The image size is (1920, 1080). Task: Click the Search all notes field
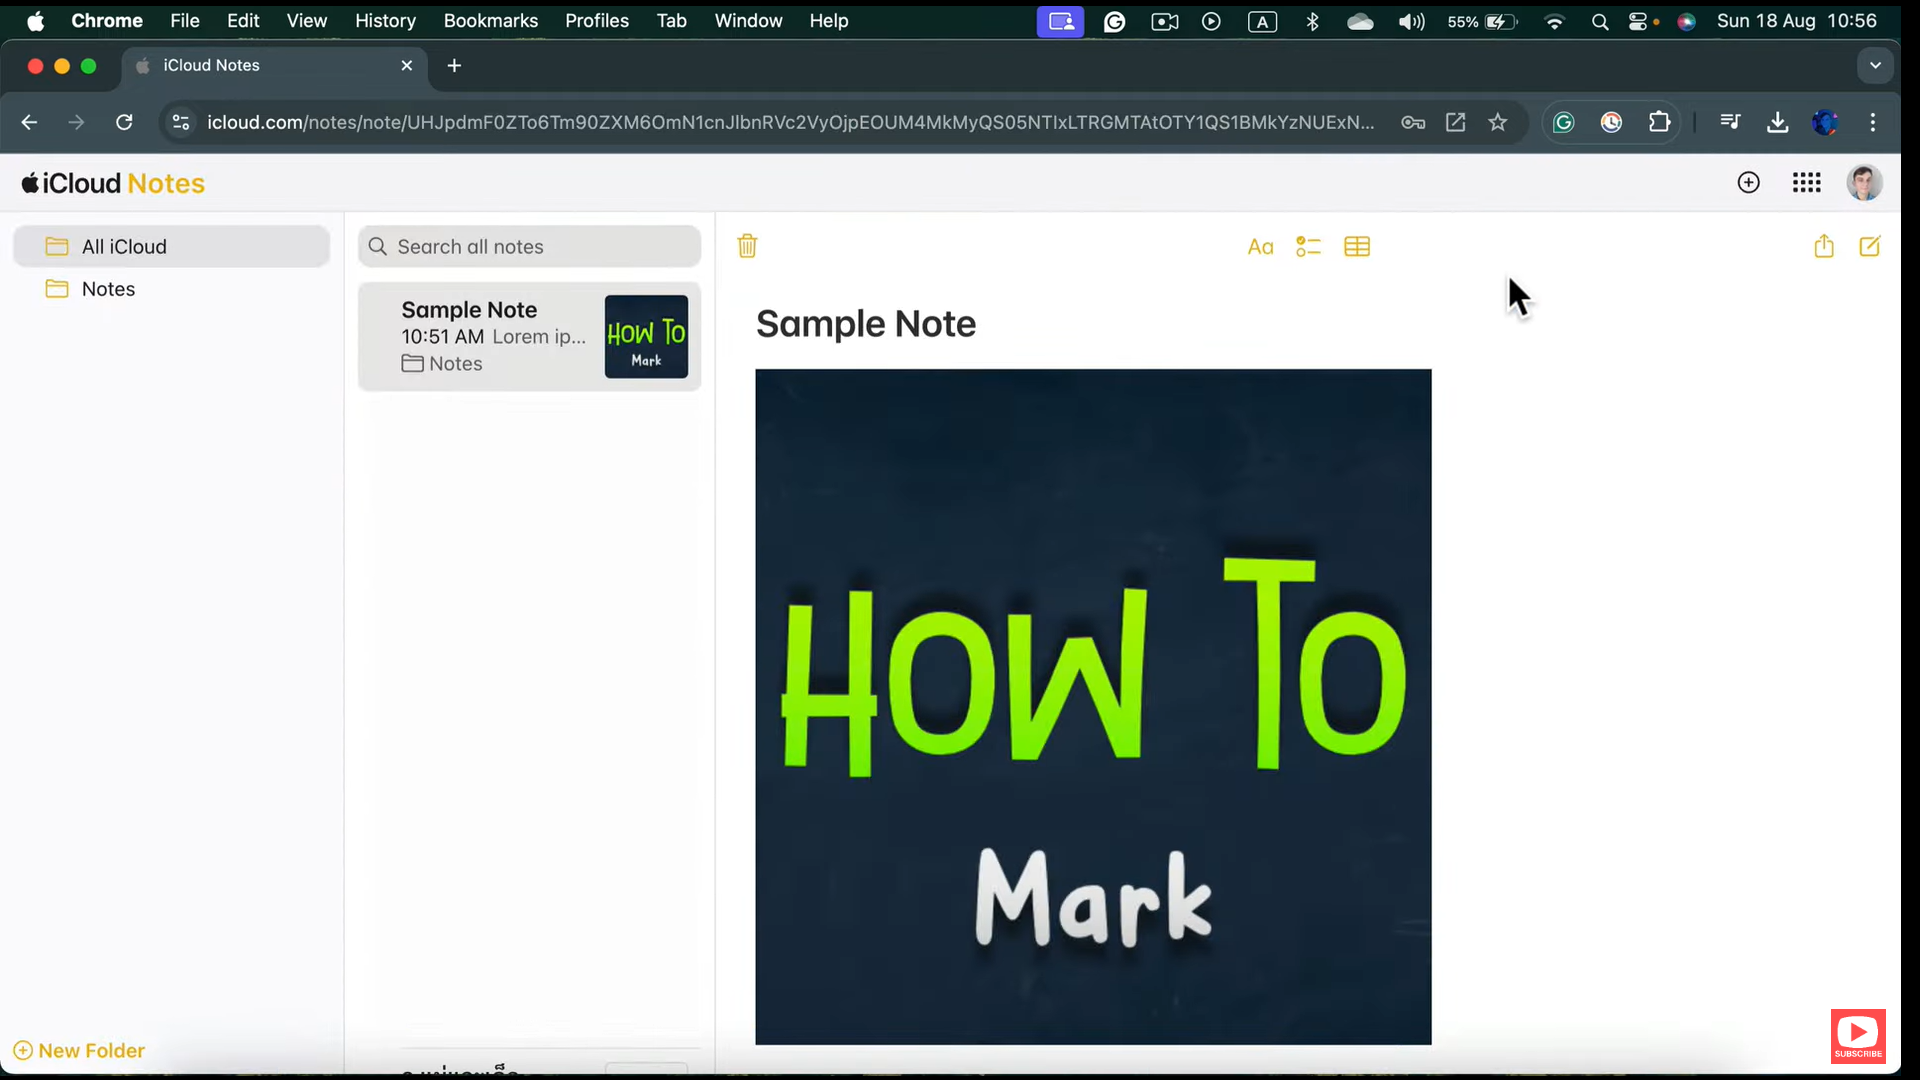pos(530,247)
